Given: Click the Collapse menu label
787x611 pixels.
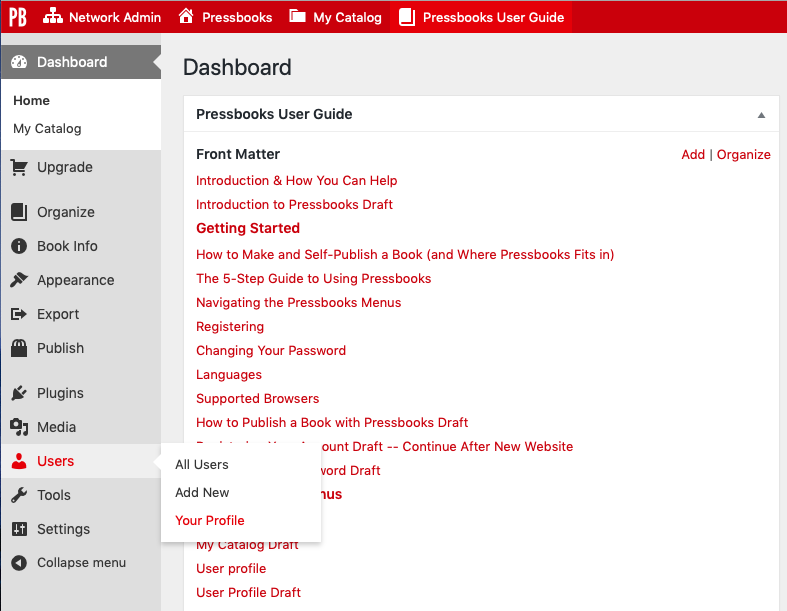Looking at the screenshot, I should pyautogui.click(x=81, y=562).
